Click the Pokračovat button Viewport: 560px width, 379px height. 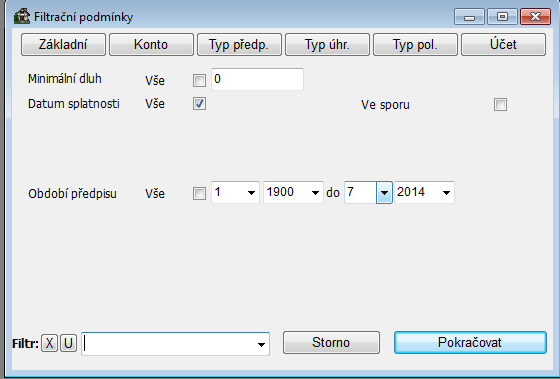click(x=470, y=342)
